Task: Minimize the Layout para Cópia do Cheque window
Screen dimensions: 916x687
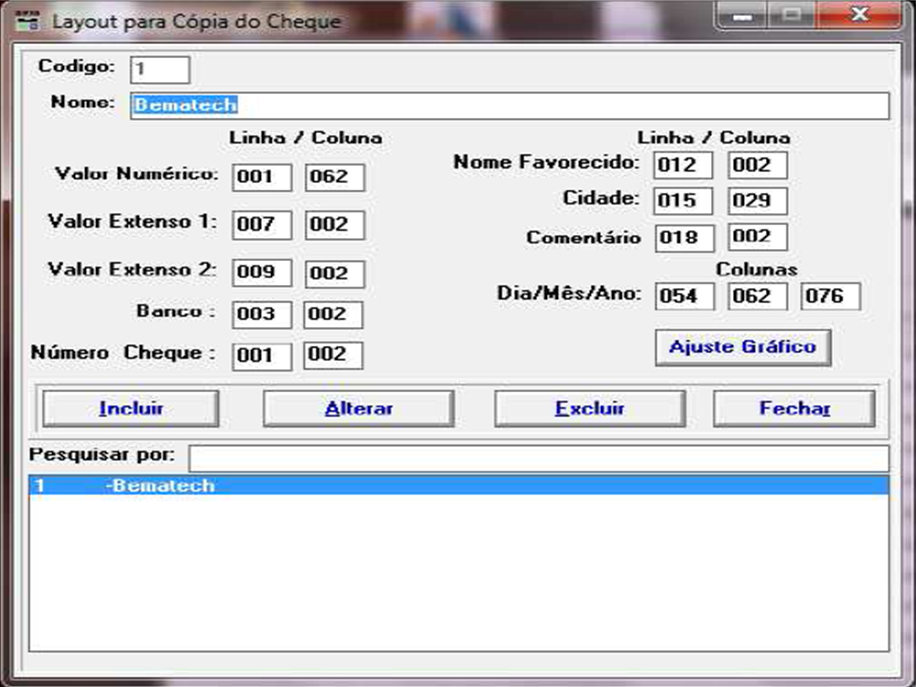Action: click(742, 15)
